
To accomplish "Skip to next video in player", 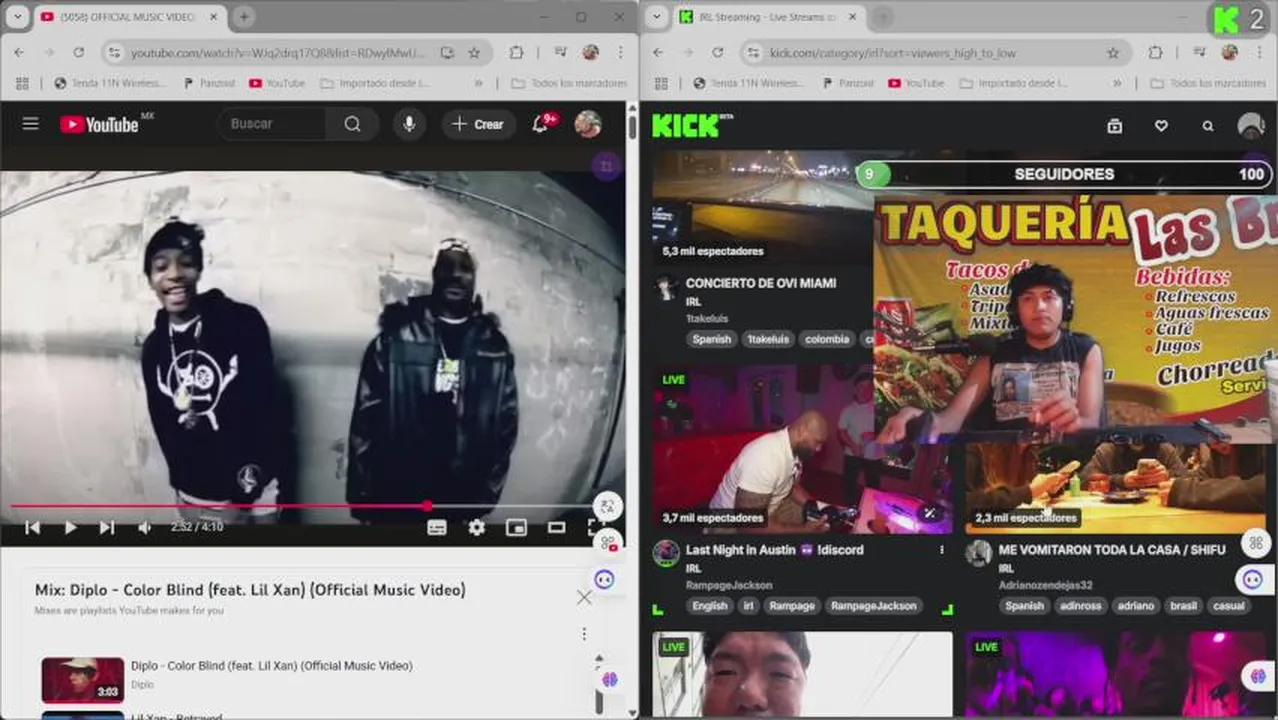I will (x=107, y=527).
